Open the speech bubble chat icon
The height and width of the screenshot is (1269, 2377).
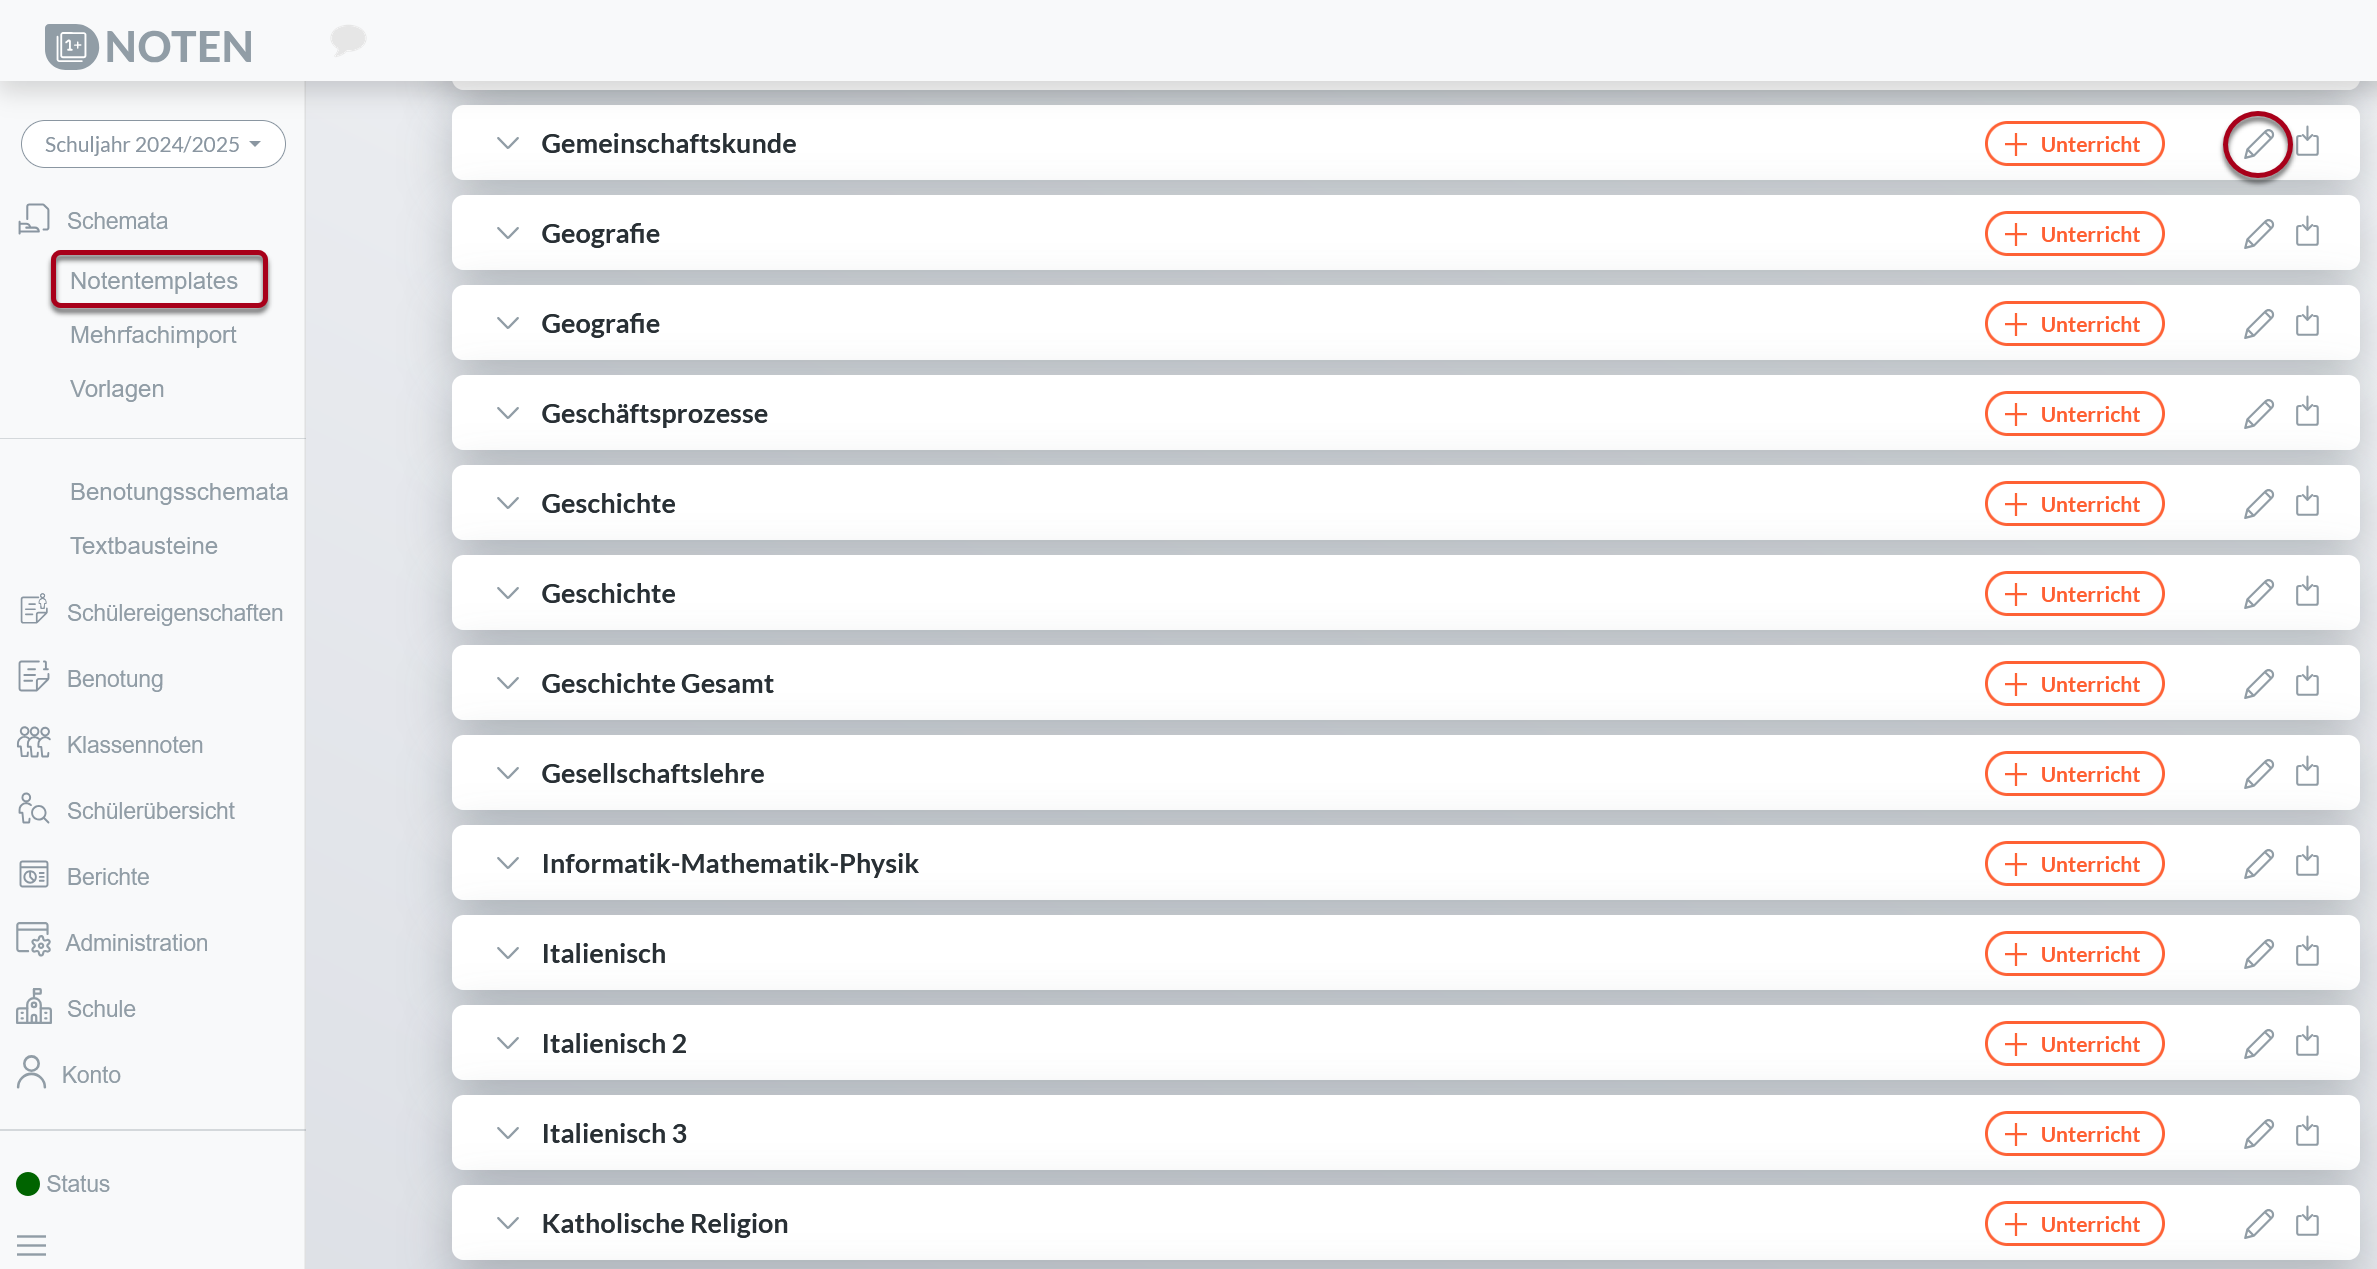pos(348,40)
